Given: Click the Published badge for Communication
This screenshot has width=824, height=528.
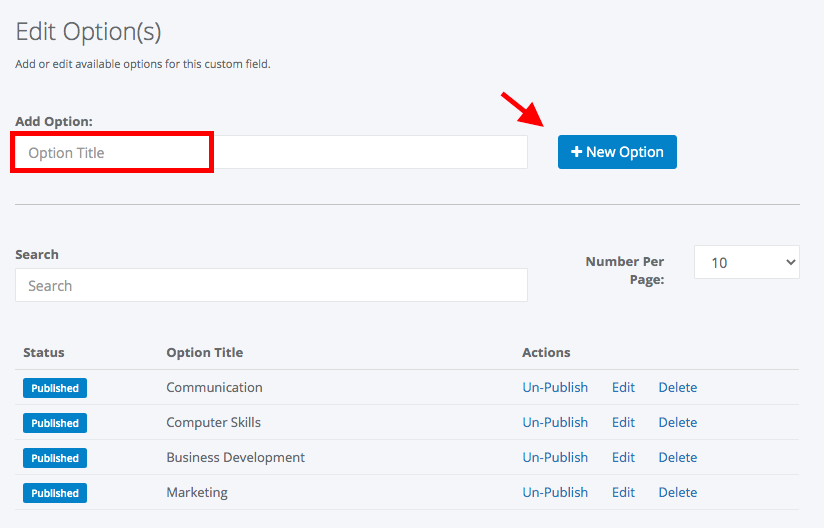Looking at the screenshot, I should [55, 388].
